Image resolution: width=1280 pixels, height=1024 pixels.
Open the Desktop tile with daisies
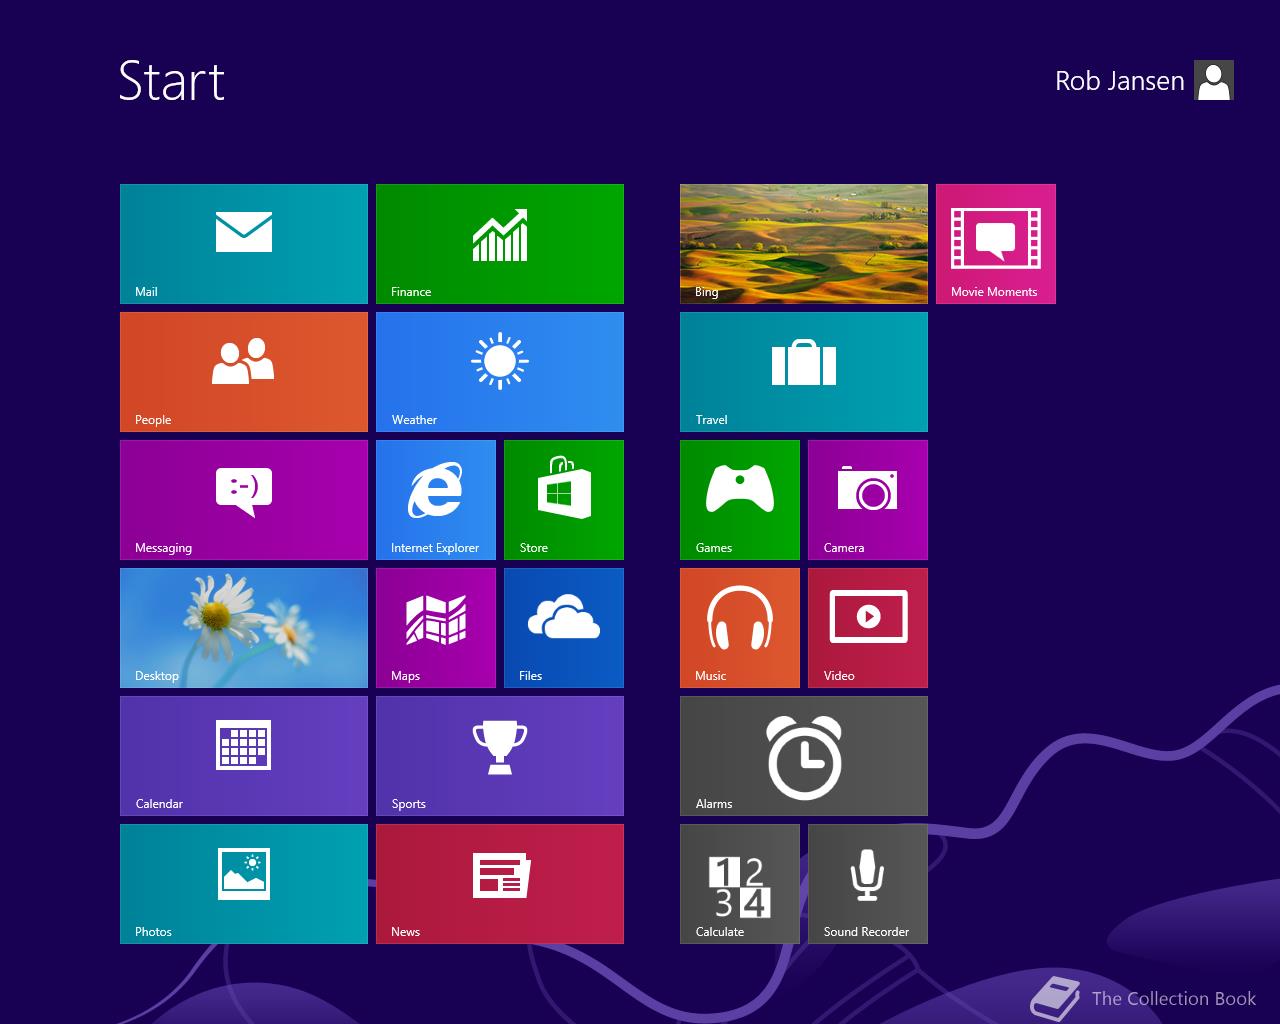(x=244, y=628)
